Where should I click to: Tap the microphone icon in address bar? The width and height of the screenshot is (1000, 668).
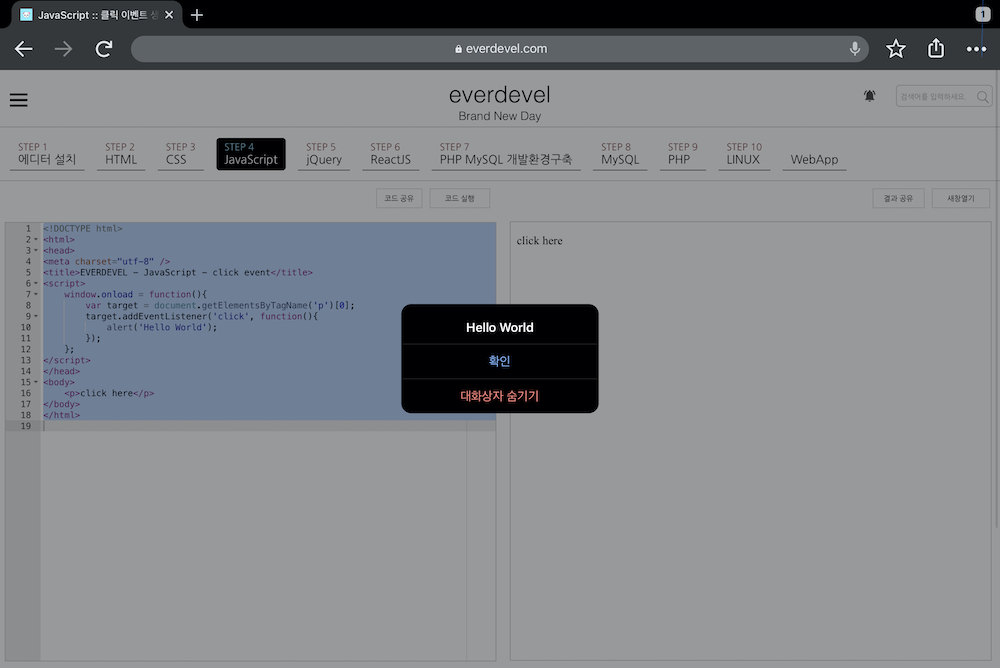point(855,48)
